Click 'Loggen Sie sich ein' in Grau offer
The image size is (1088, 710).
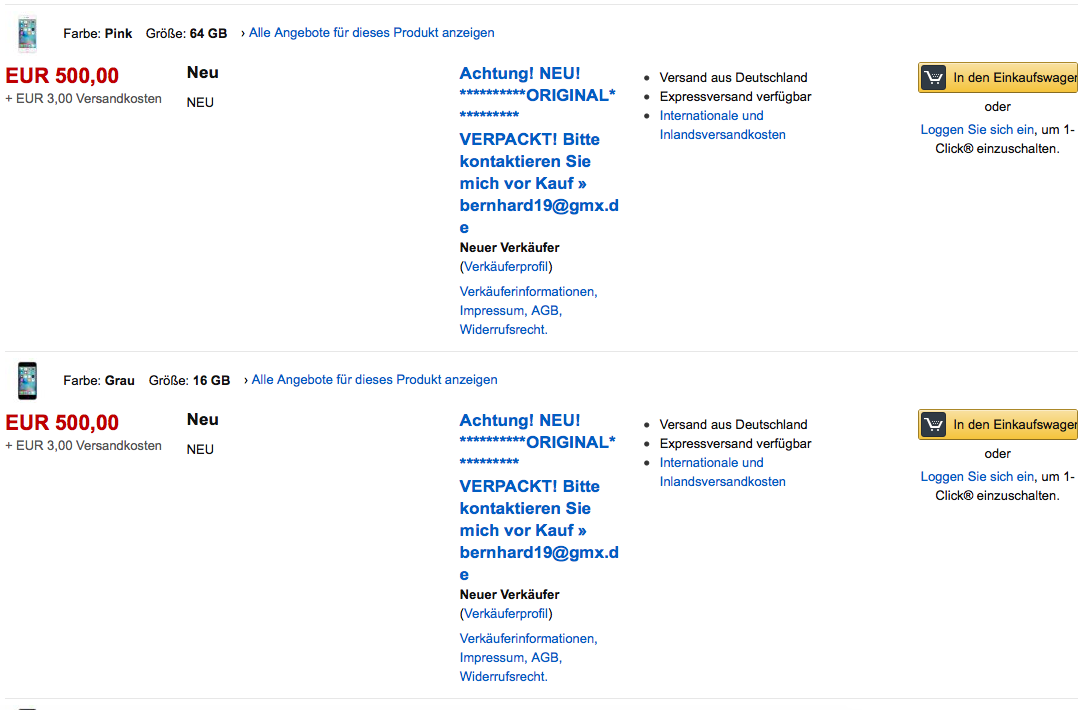[x=977, y=477]
